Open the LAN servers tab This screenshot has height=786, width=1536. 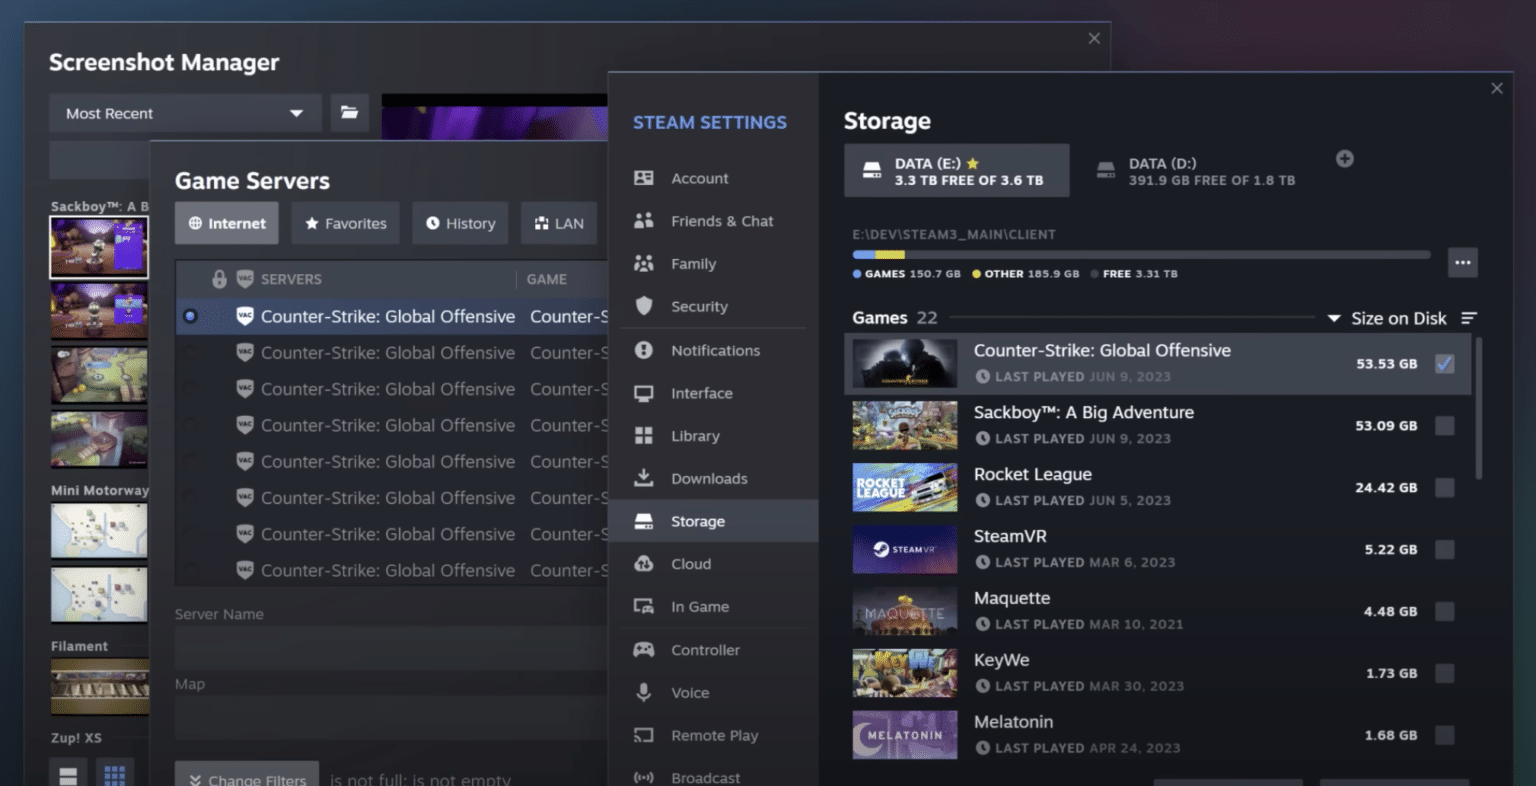[558, 223]
